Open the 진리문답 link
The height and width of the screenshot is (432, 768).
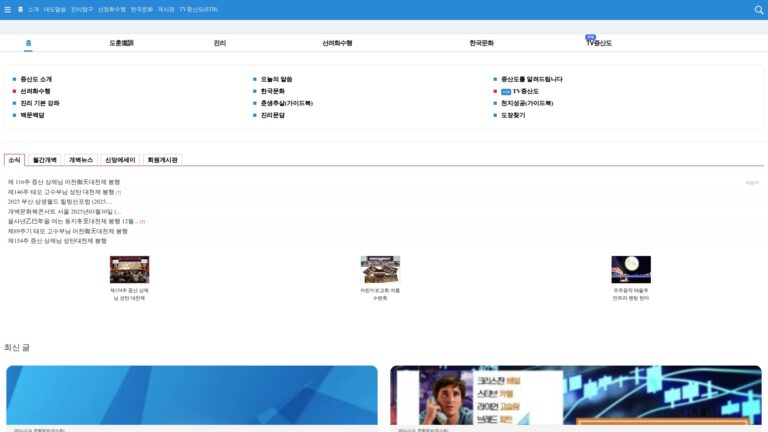pyautogui.click(x=273, y=115)
